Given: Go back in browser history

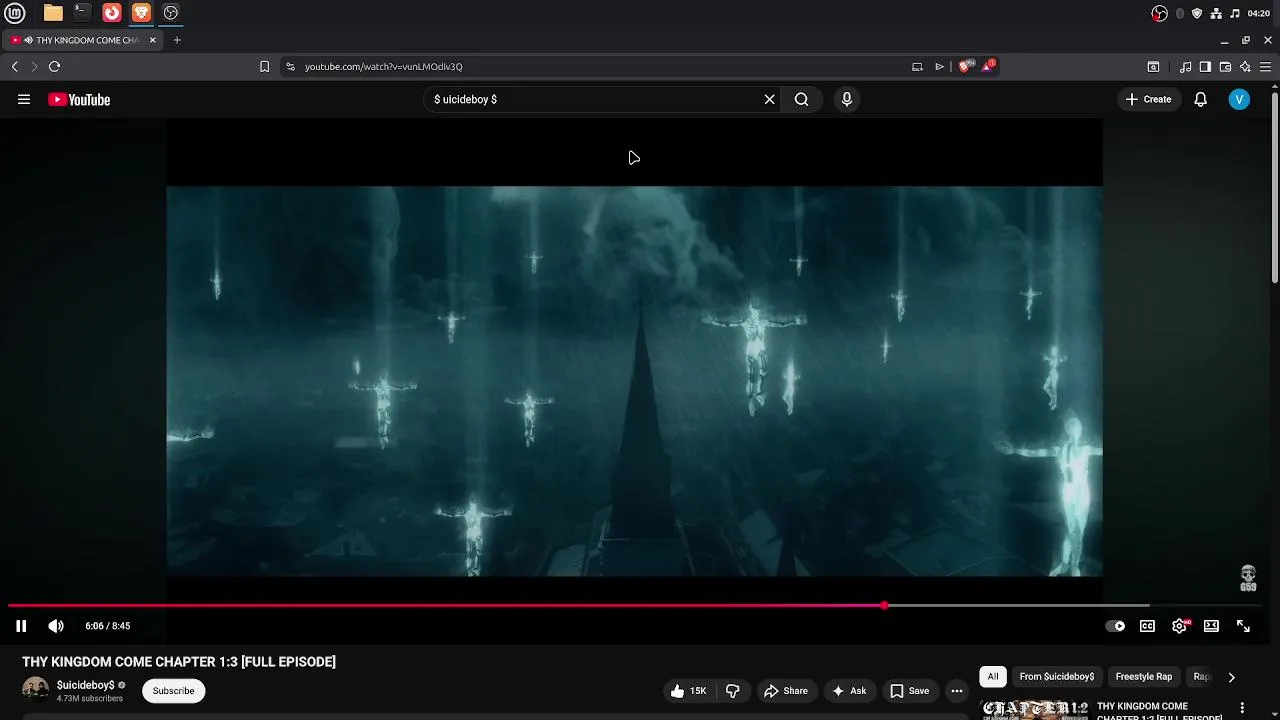Looking at the screenshot, I should pyautogui.click(x=15, y=66).
